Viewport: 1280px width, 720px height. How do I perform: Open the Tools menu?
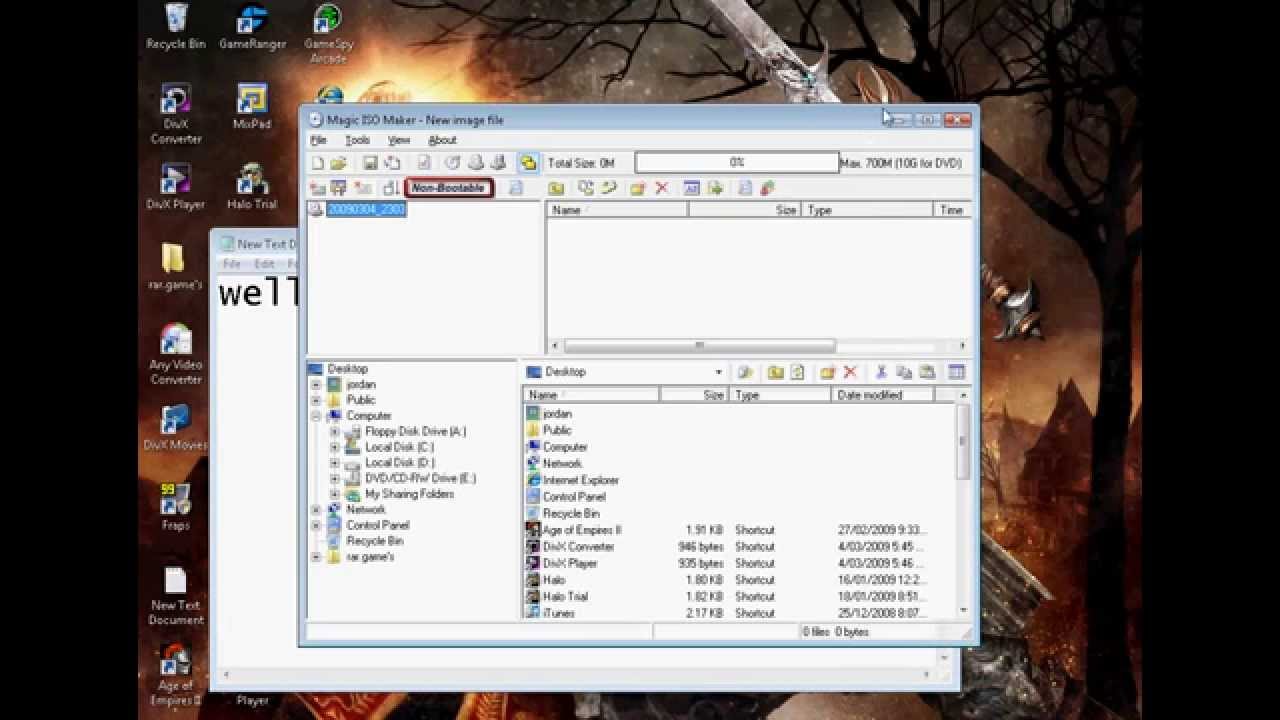[x=357, y=140]
